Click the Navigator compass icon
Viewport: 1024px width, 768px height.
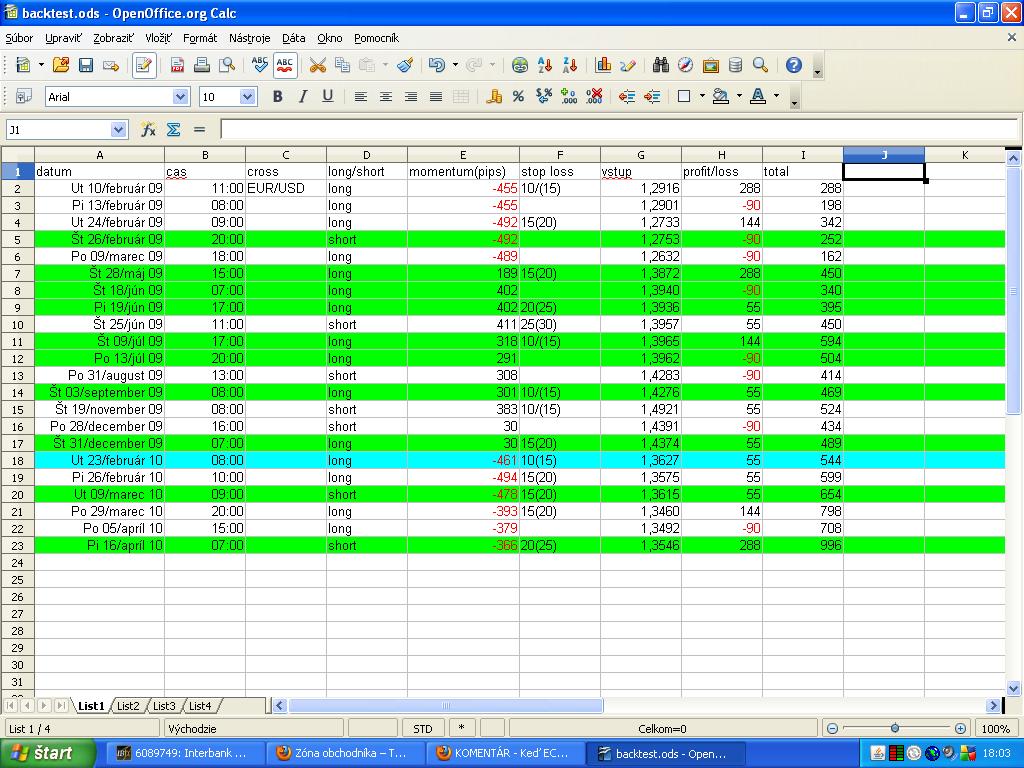pyautogui.click(x=685, y=65)
